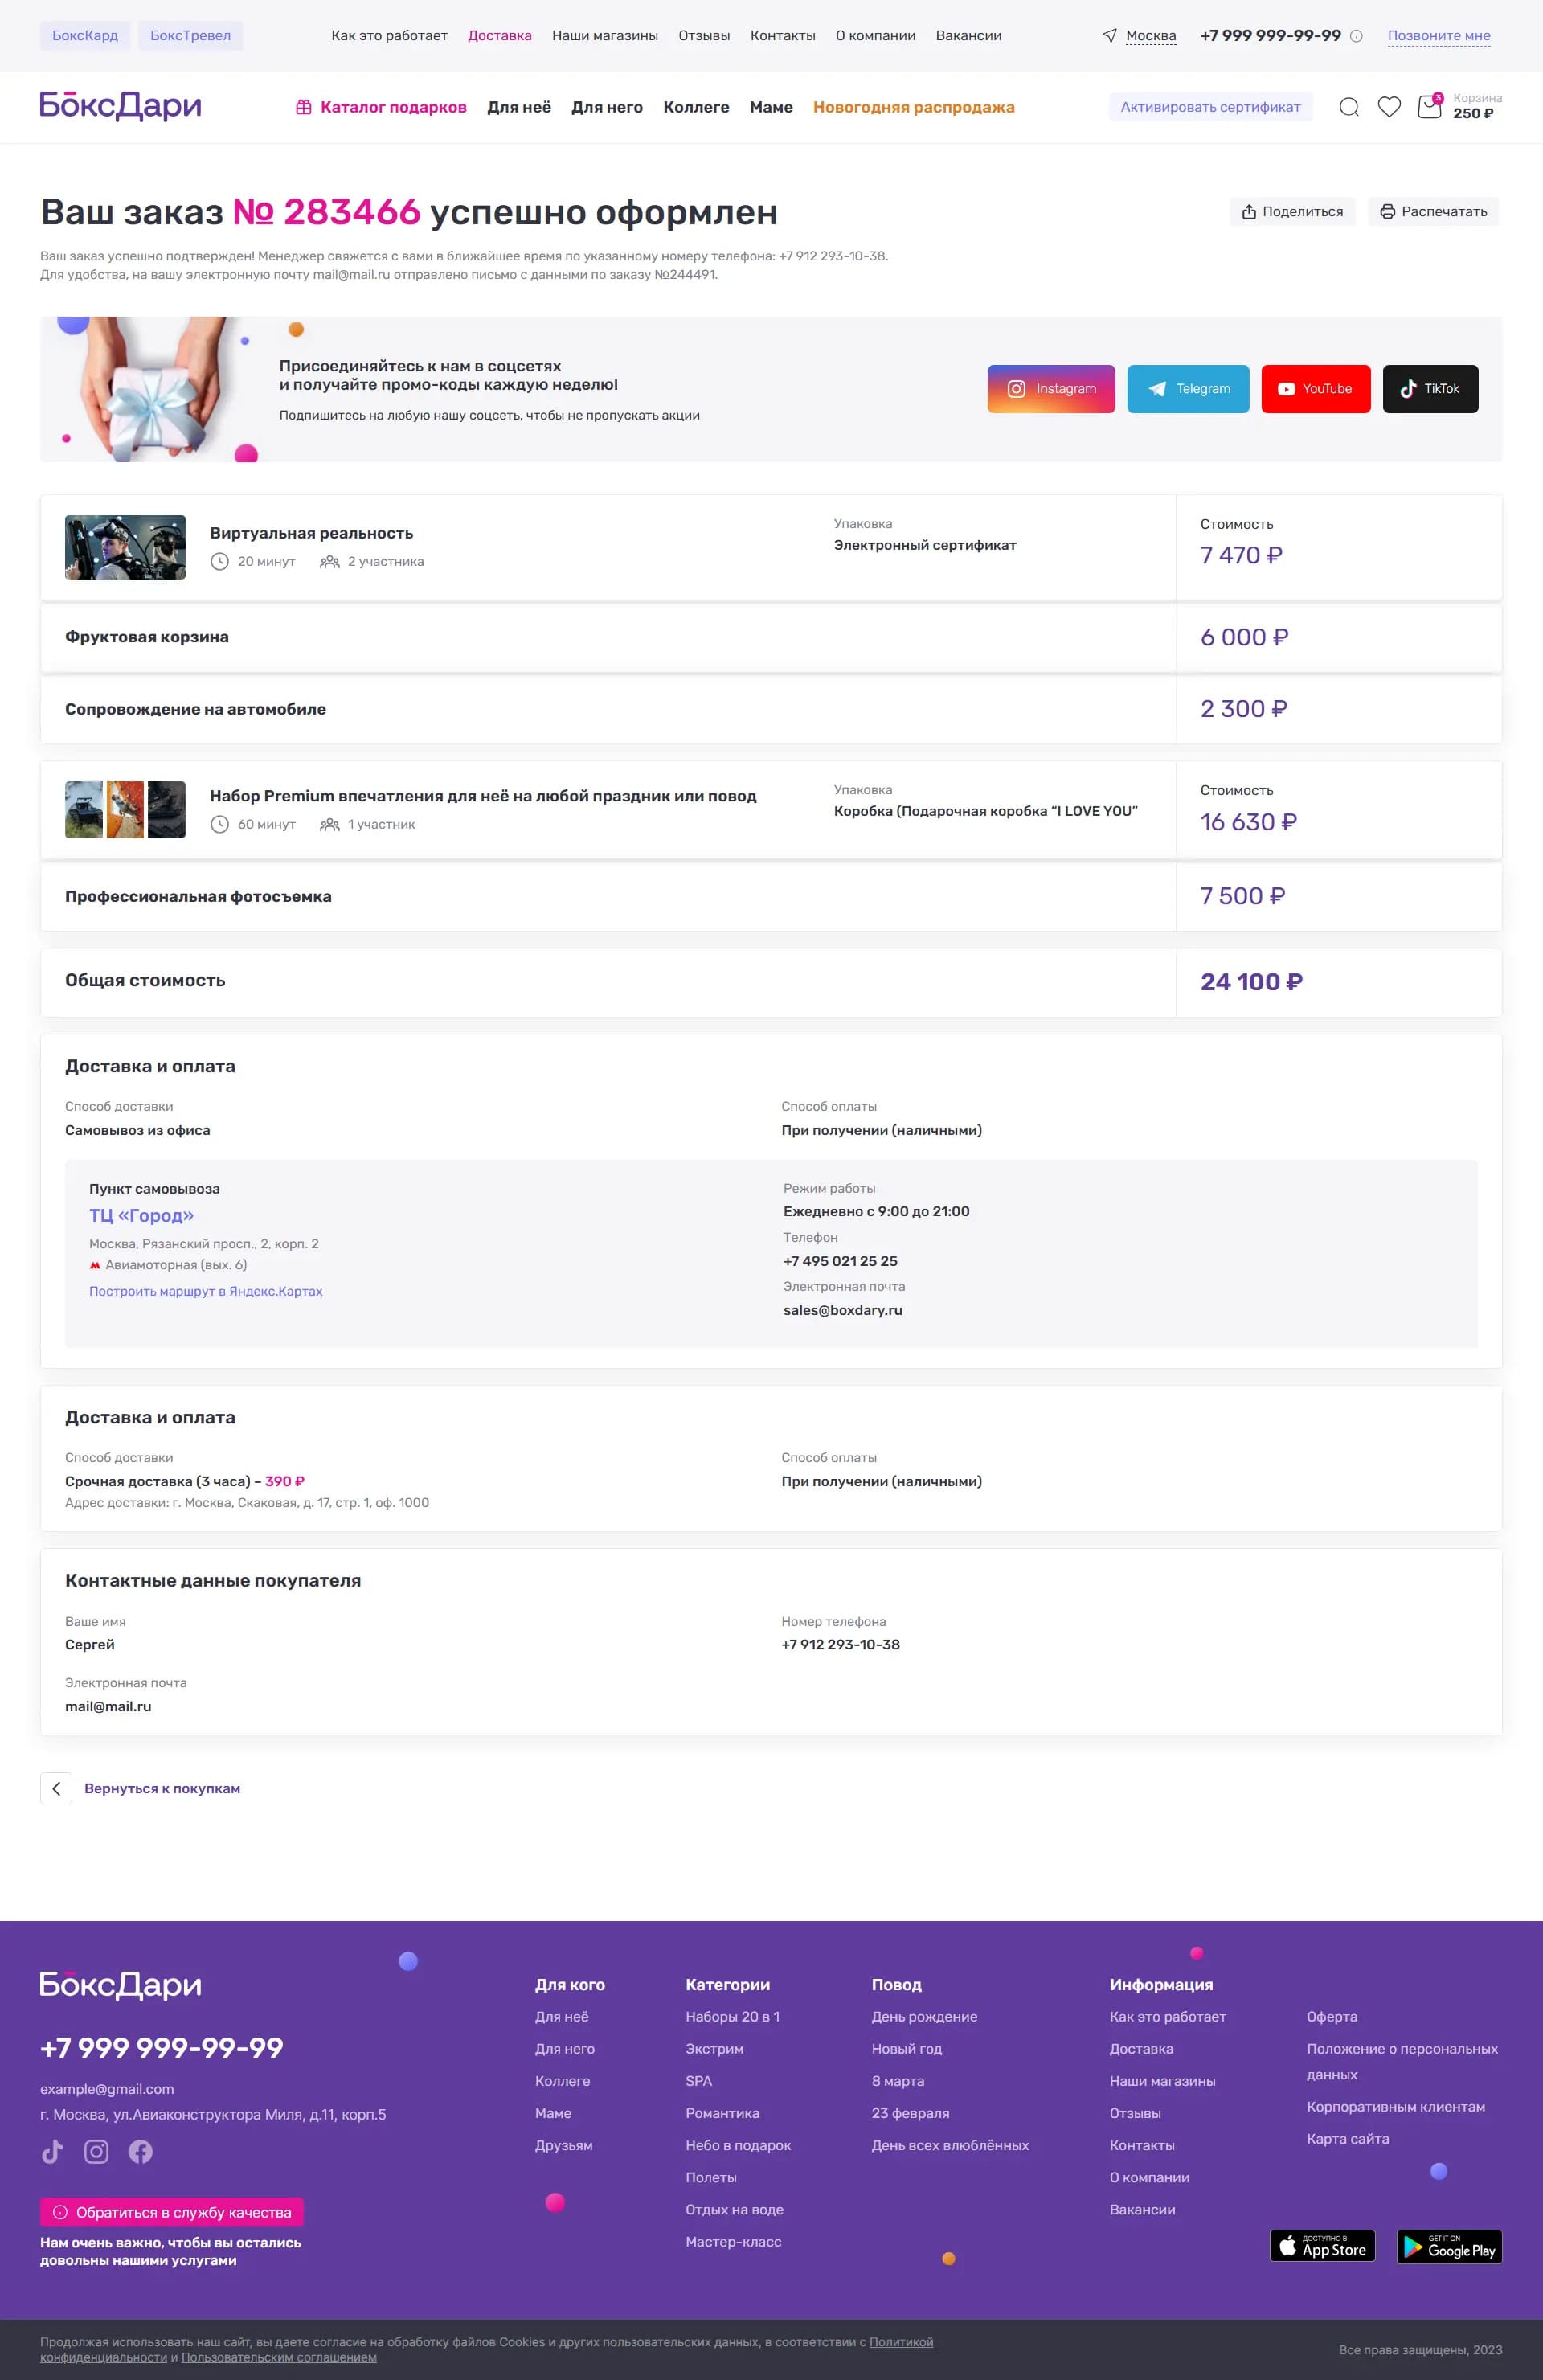This screenshot has height=2380, width=1543.
Task: Open the Виртуальная реальность product thumbnail
Action: click(125, 547)
